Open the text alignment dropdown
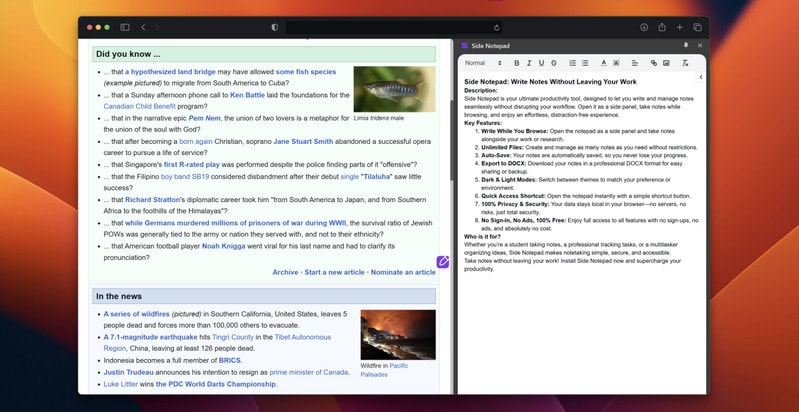Viewport: 799px width, 412px height. [635, 63]
